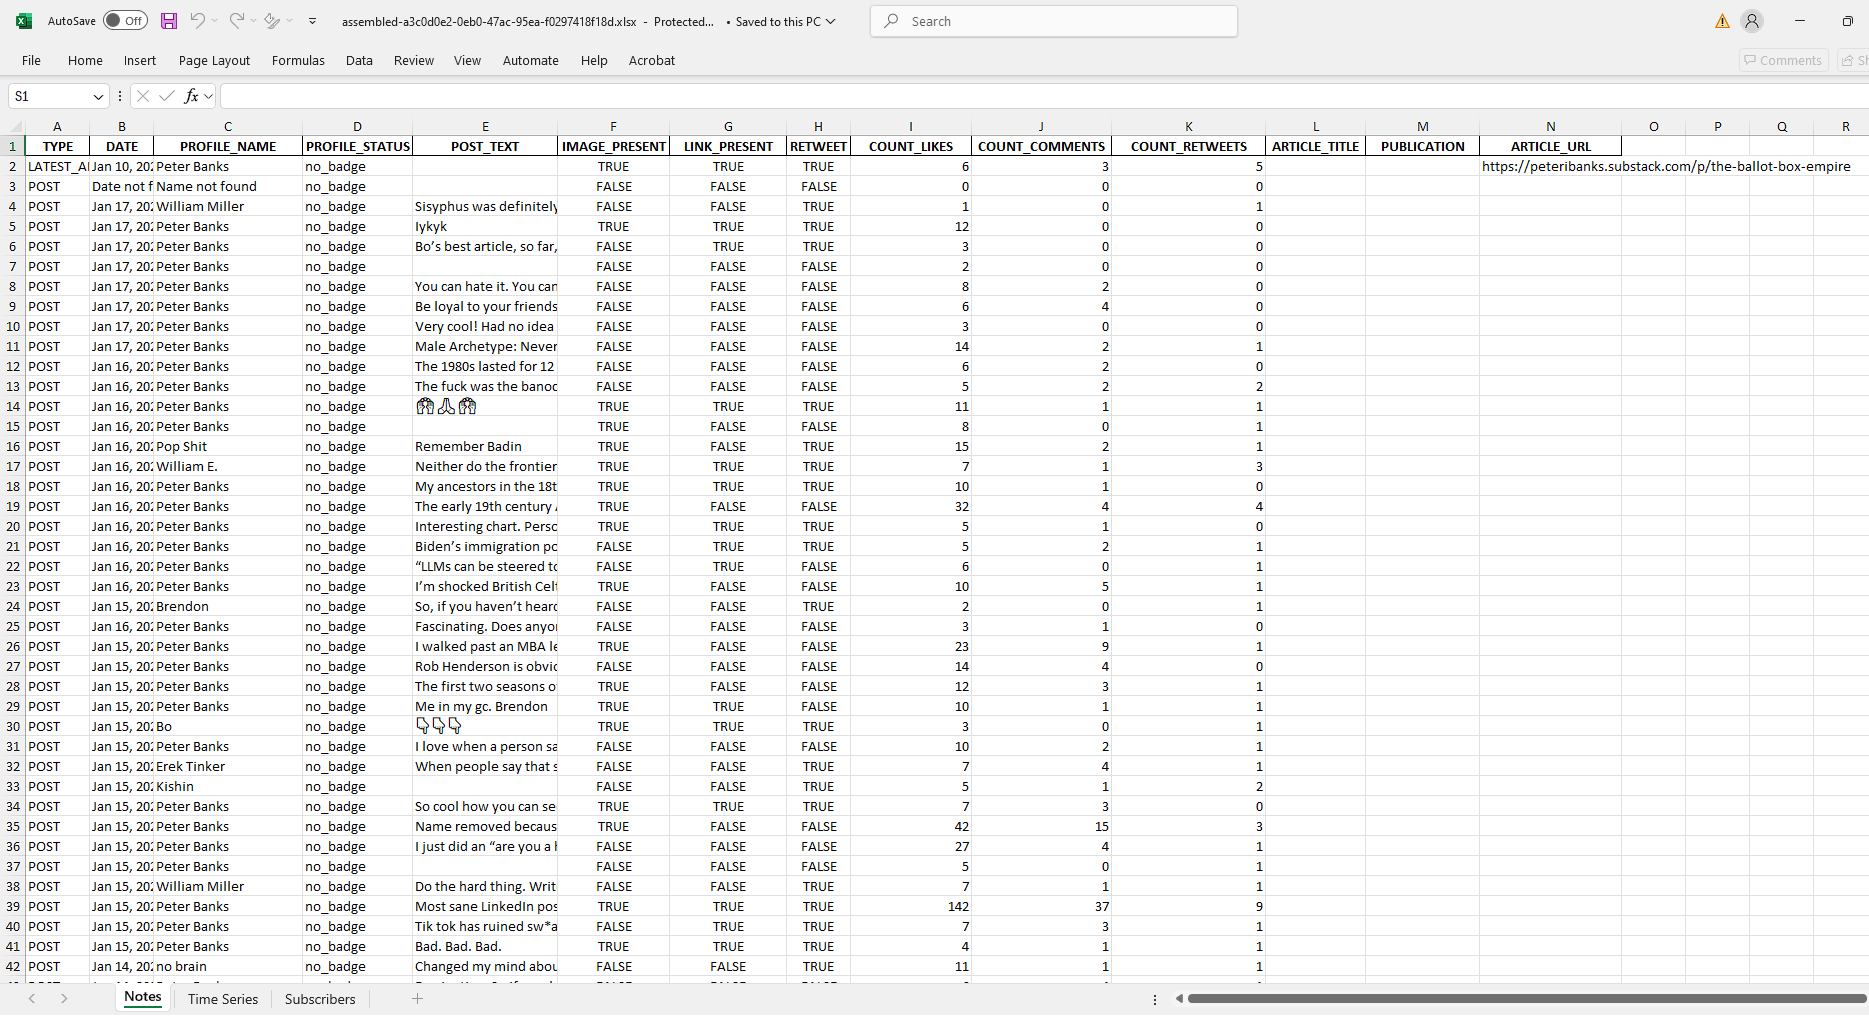
Task: Select column A header
Action: tap(57, 126)
